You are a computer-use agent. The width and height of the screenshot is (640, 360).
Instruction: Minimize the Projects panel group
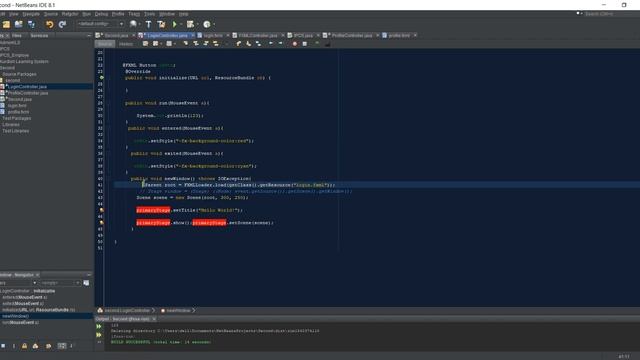click(x=89, y=36)
